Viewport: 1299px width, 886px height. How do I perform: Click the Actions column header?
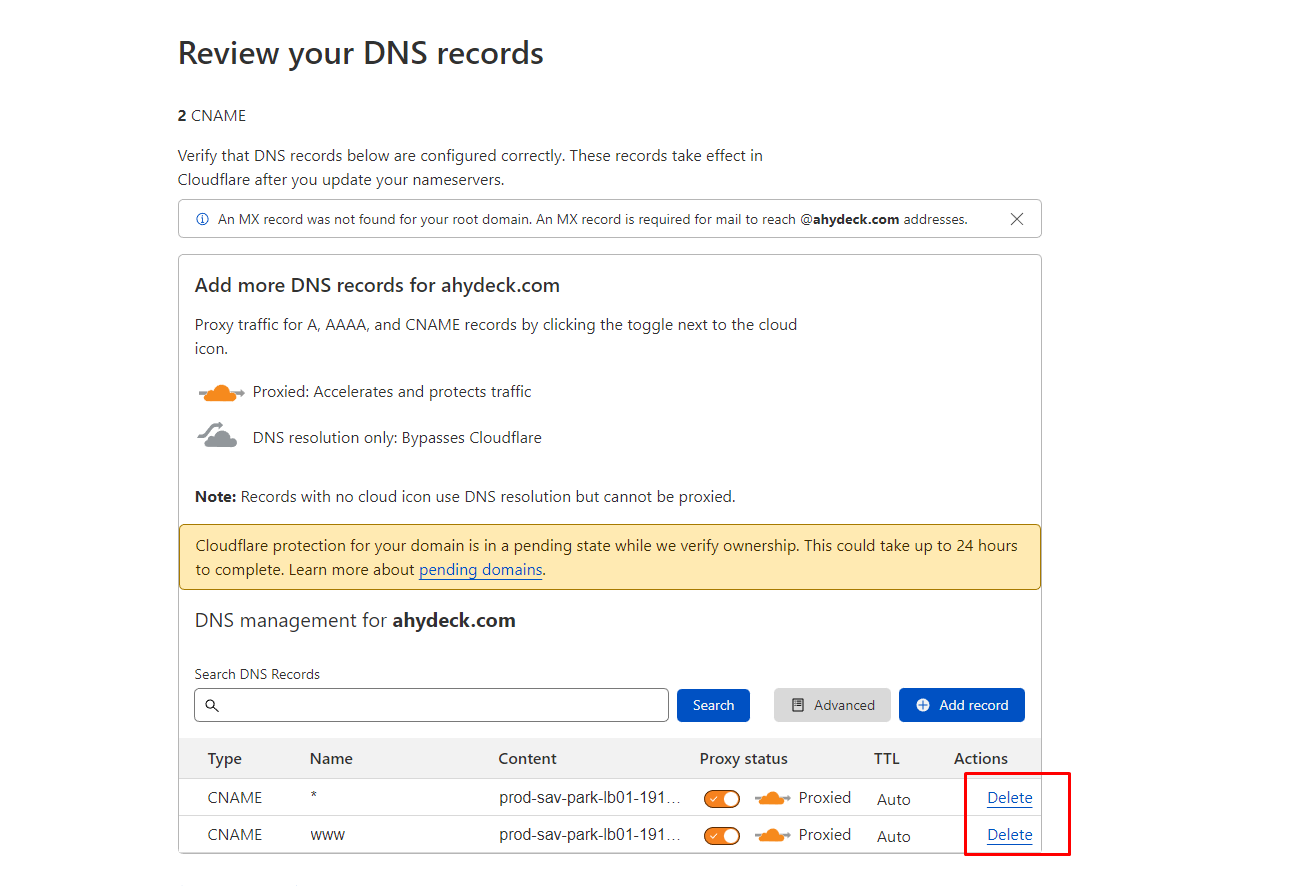(x=981, y=759)
